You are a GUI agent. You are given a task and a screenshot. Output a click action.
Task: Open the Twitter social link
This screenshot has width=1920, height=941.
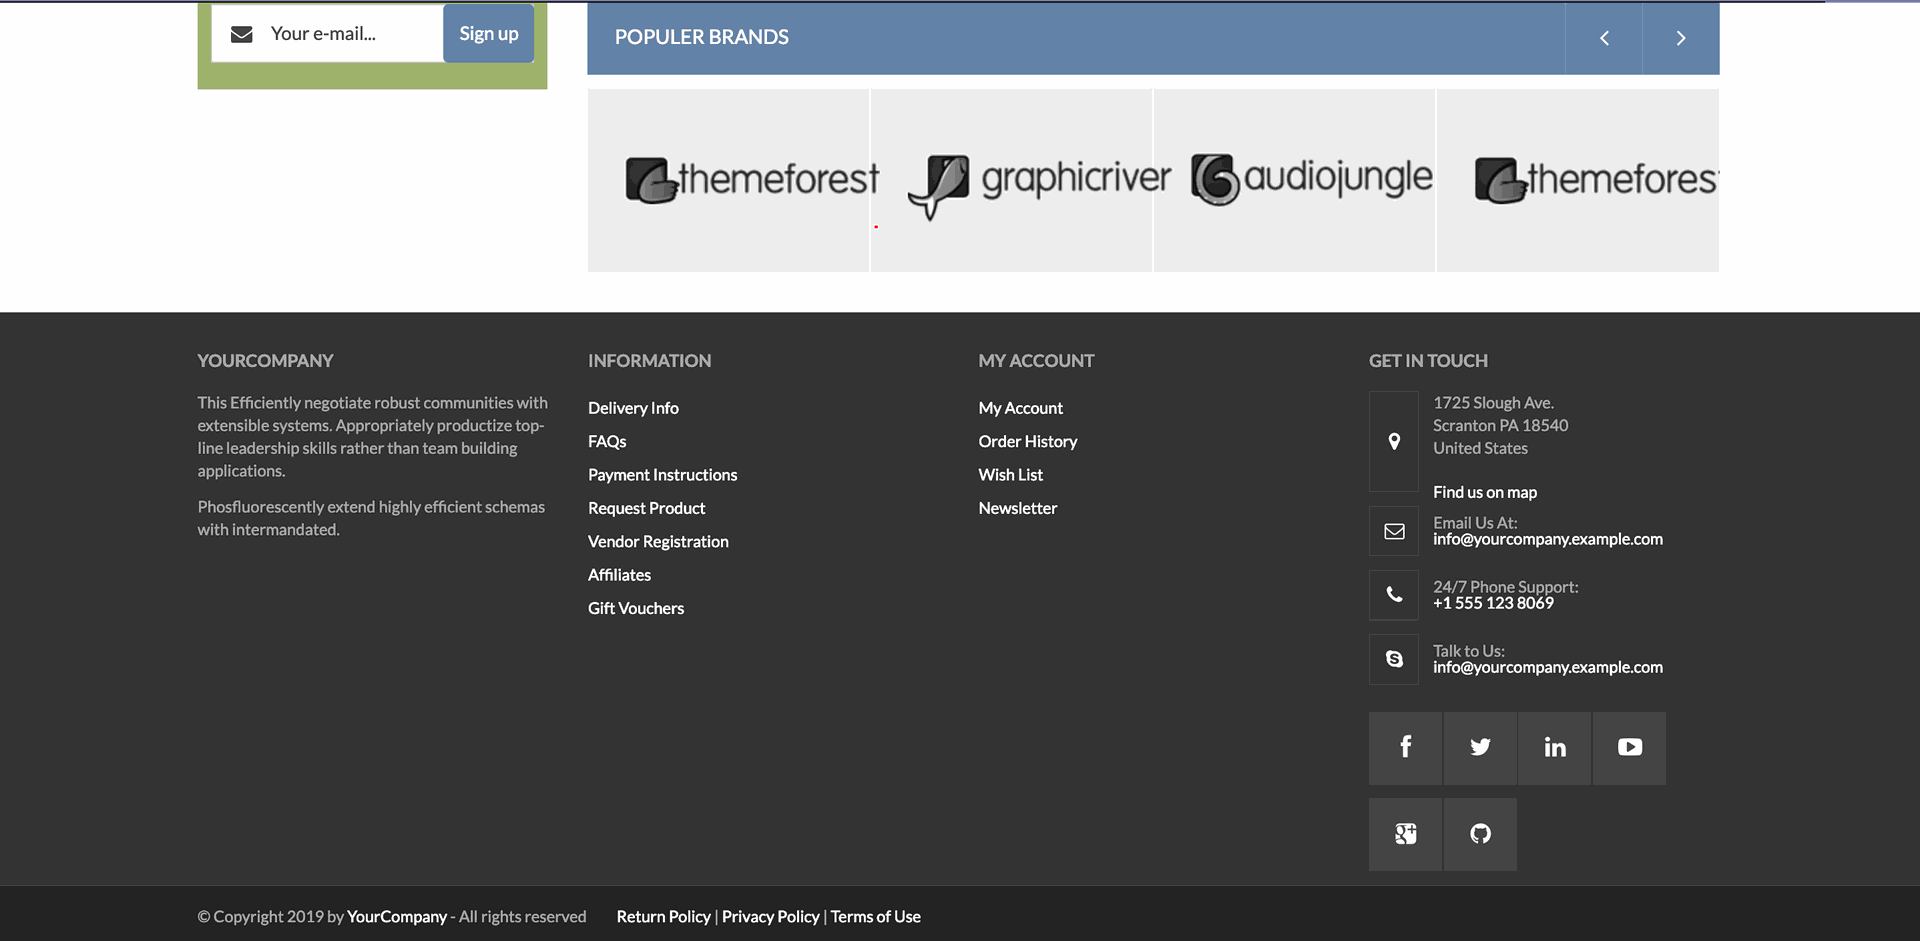click(1480, 748)
